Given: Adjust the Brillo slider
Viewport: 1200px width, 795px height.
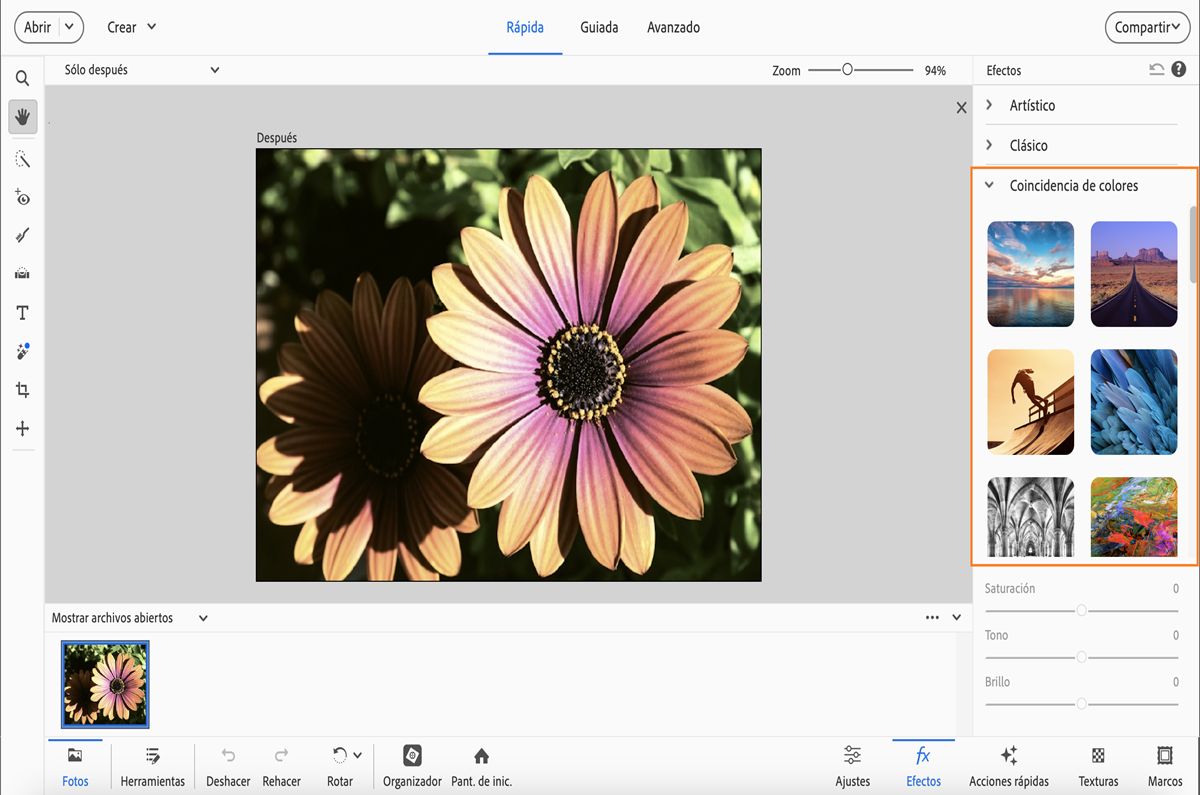Looking at the screenshot, I should (1081, 703).
